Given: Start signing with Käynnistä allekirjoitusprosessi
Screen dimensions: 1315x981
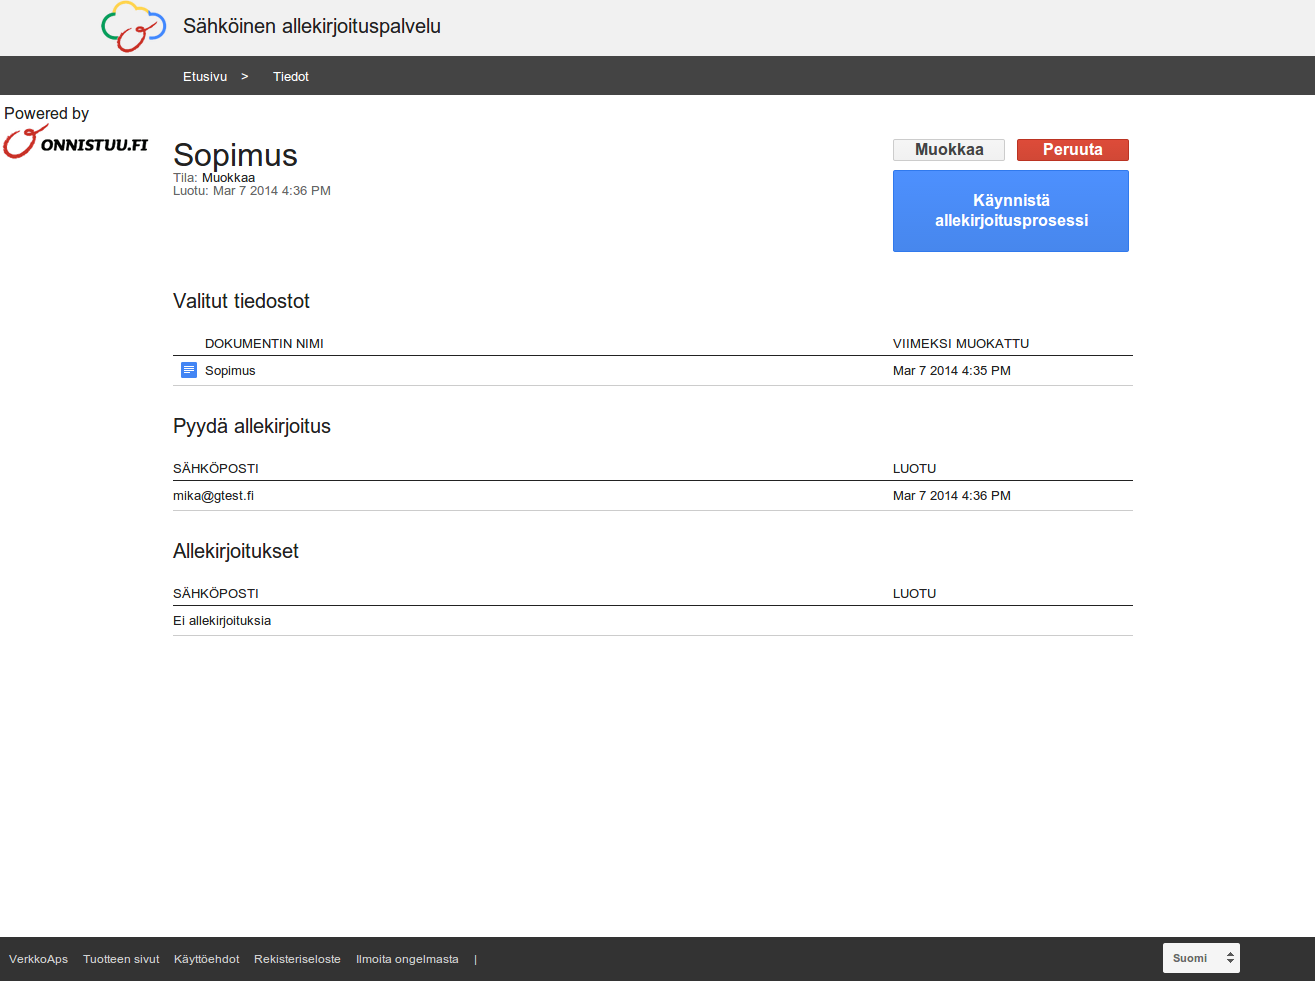Looking at the screenshot, I should (1010, 211).
